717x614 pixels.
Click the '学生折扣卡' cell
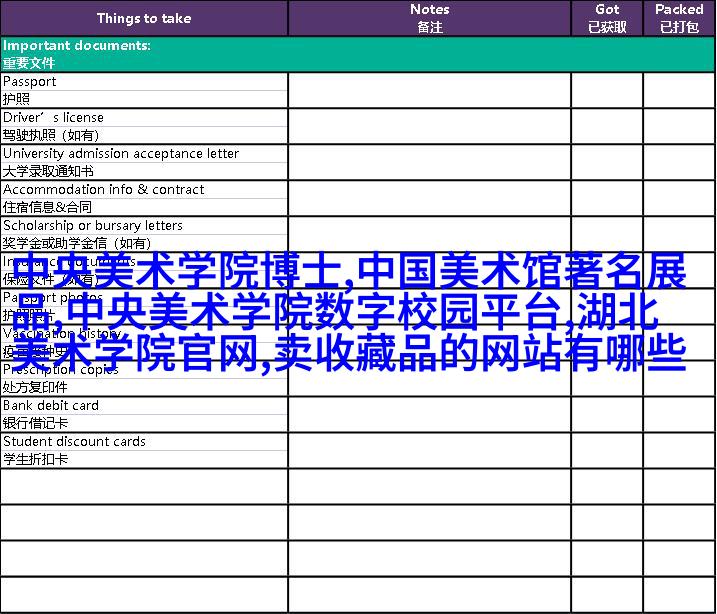tap(144, 459)
